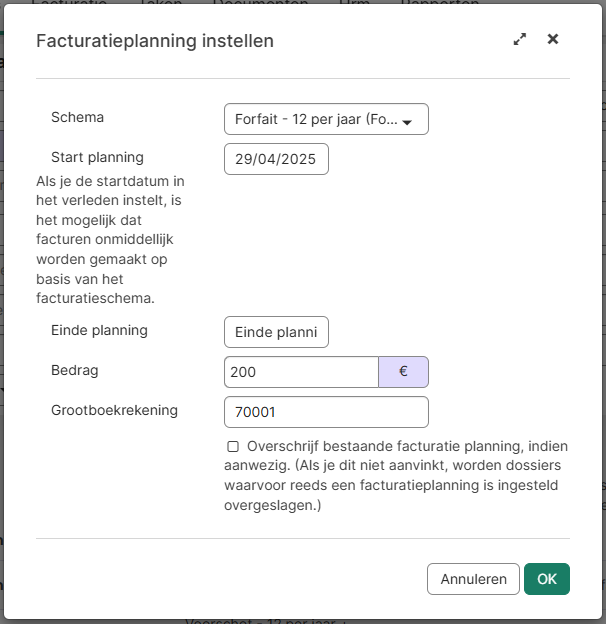Close the Facturatieplanning instellen dialog

[x=553, y=40]
